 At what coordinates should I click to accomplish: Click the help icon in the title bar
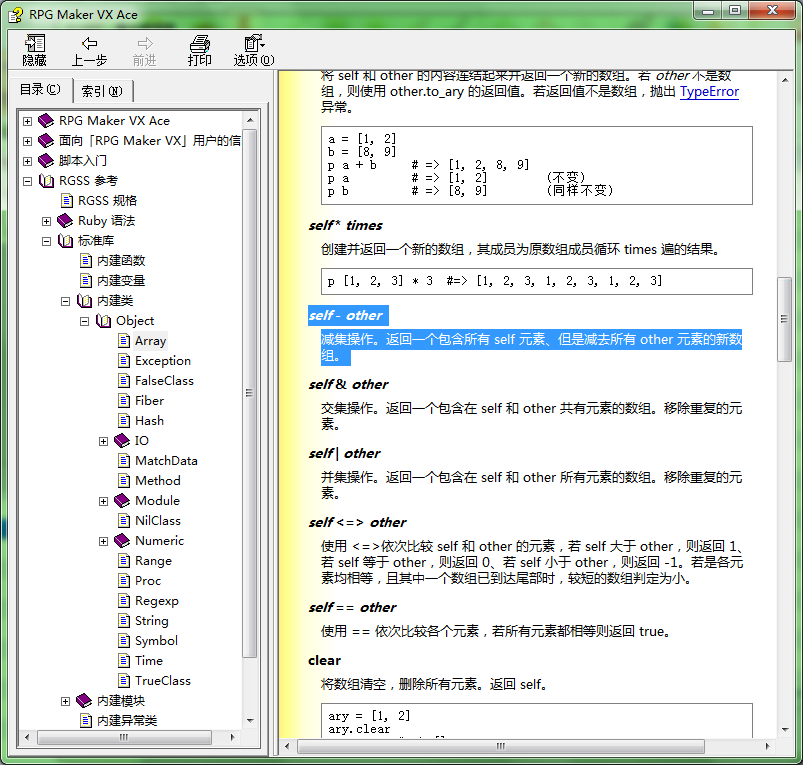click(15, 15)
